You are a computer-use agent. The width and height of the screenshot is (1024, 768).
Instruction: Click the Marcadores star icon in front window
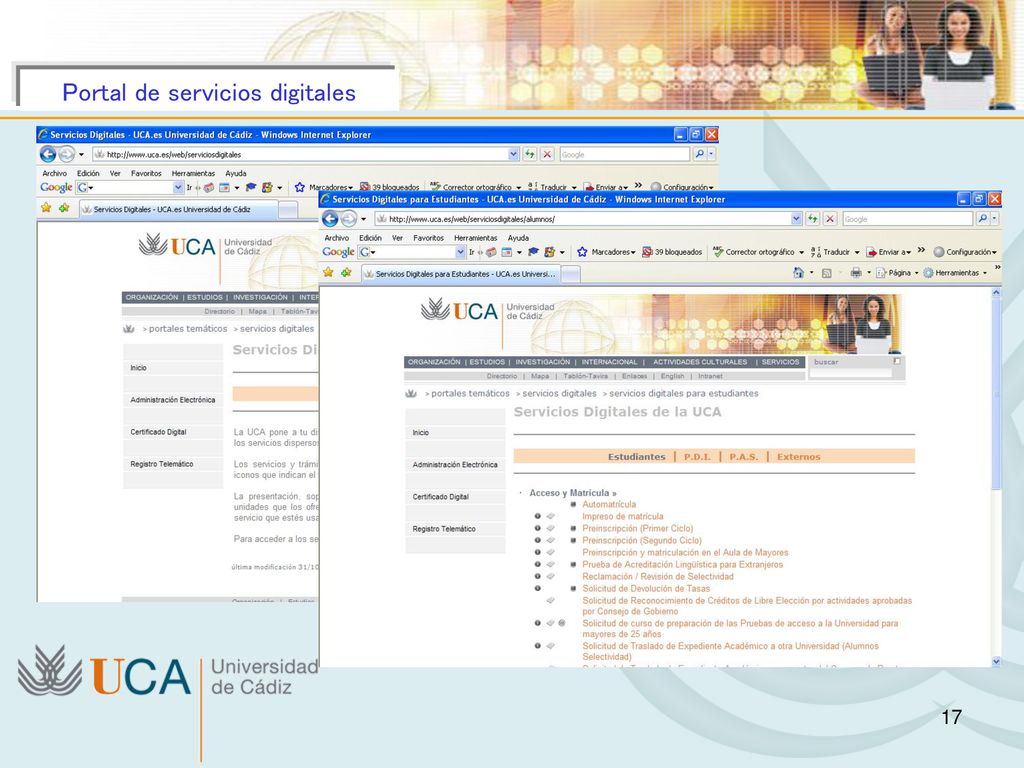click(582, 252)
